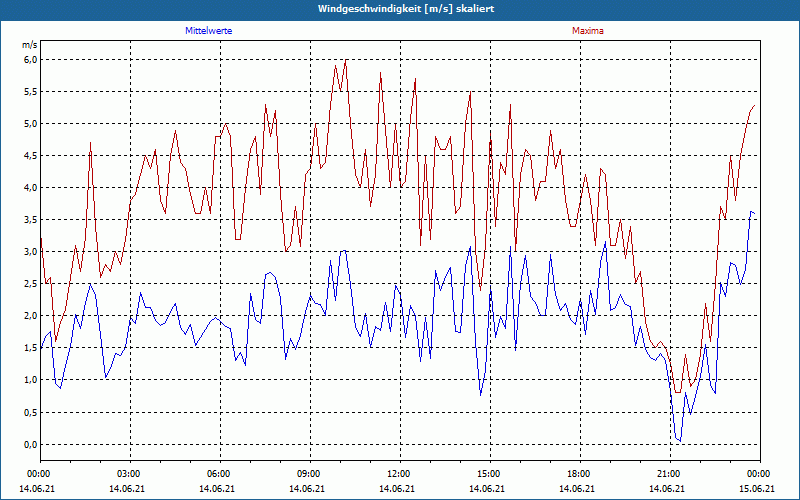Click the 06:00 time label
Image resolution: width=800 pixels, height=500 pixels.
[x=217, y=474]
